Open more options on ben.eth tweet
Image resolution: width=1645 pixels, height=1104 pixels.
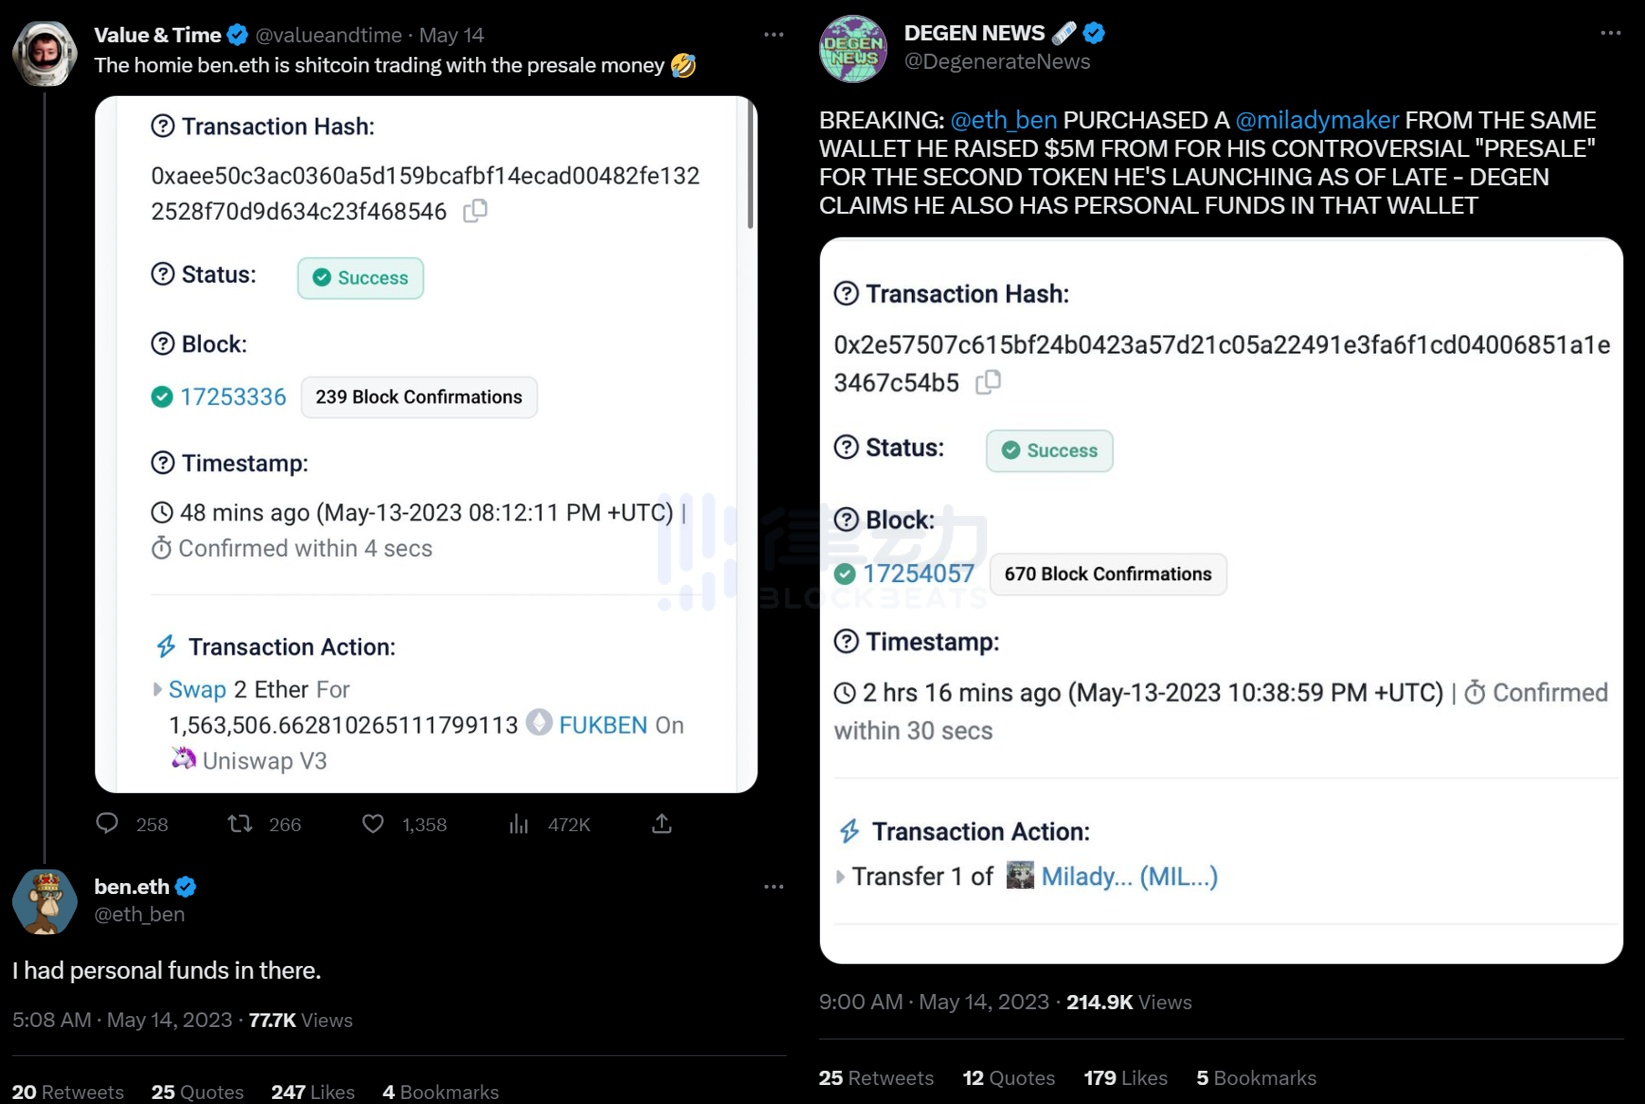click(x=774, y=887)
